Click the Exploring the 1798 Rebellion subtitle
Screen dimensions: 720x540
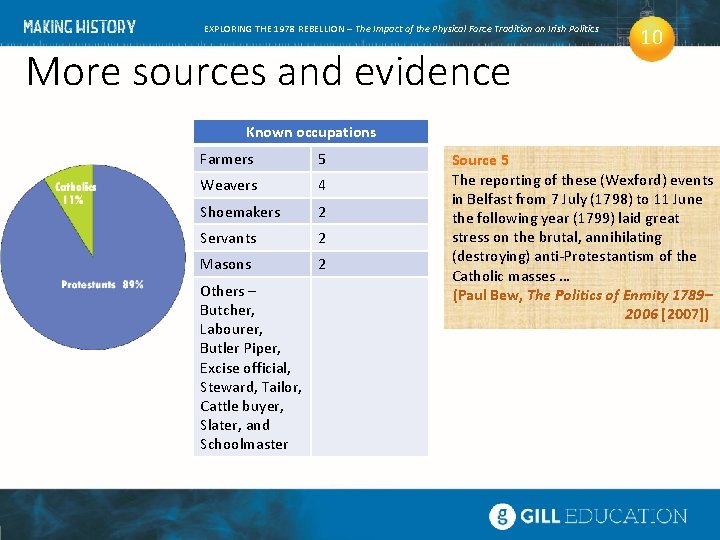[x=401, y=28]
